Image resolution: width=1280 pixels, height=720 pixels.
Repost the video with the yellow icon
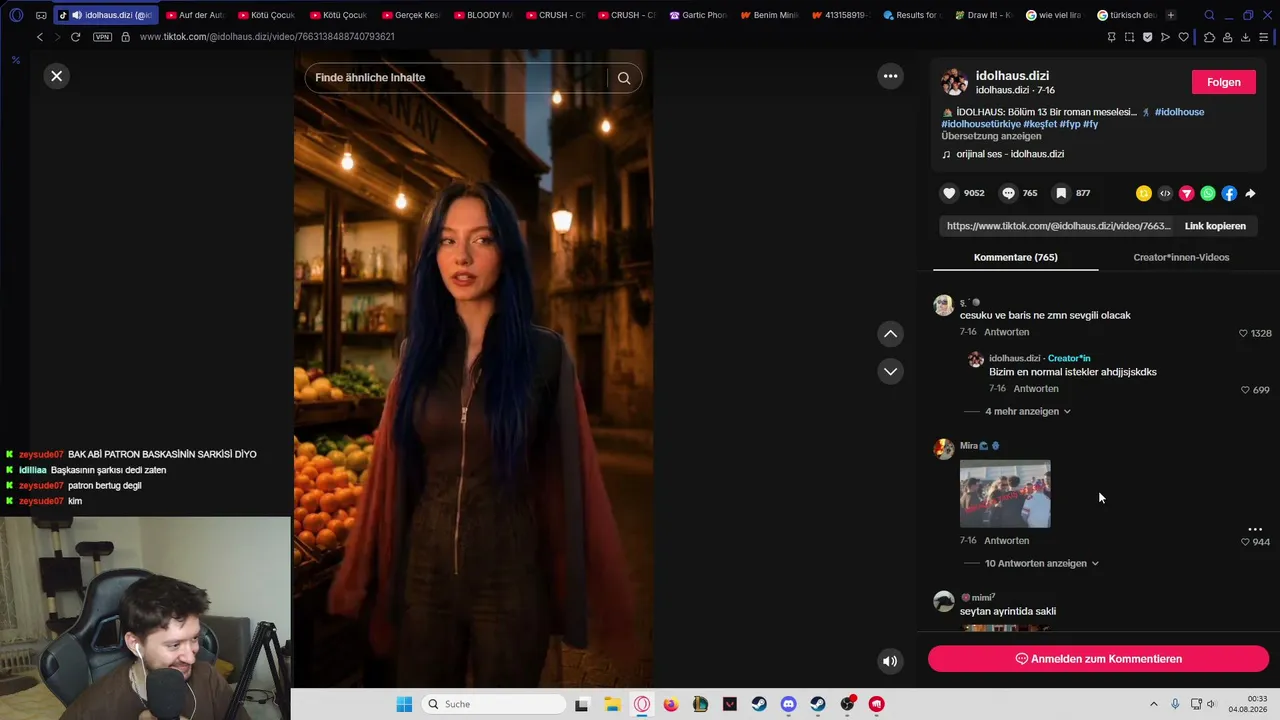[1143, 193]
